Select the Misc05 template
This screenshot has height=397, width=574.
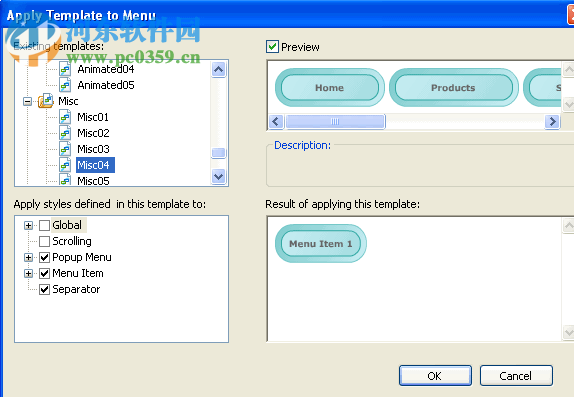pos(93,181)
